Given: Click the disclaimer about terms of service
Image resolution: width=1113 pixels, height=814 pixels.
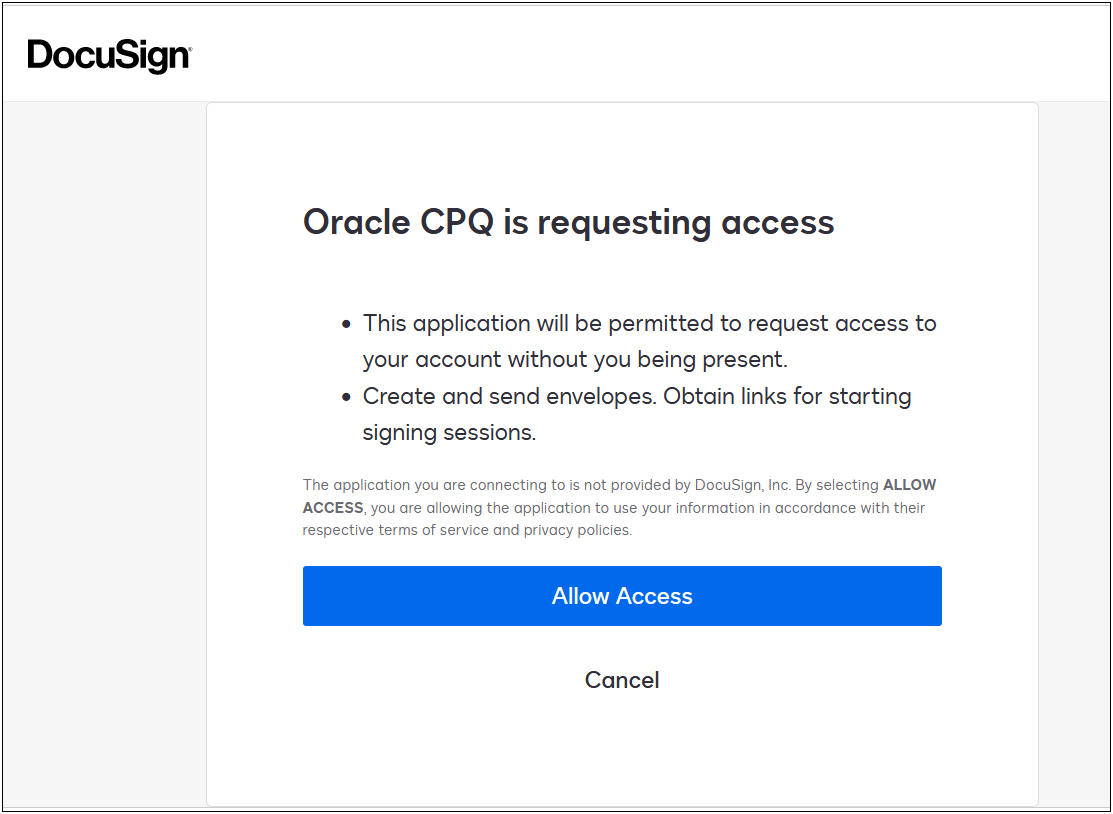Looking at the screenshot, I should [x=620, y=507].
